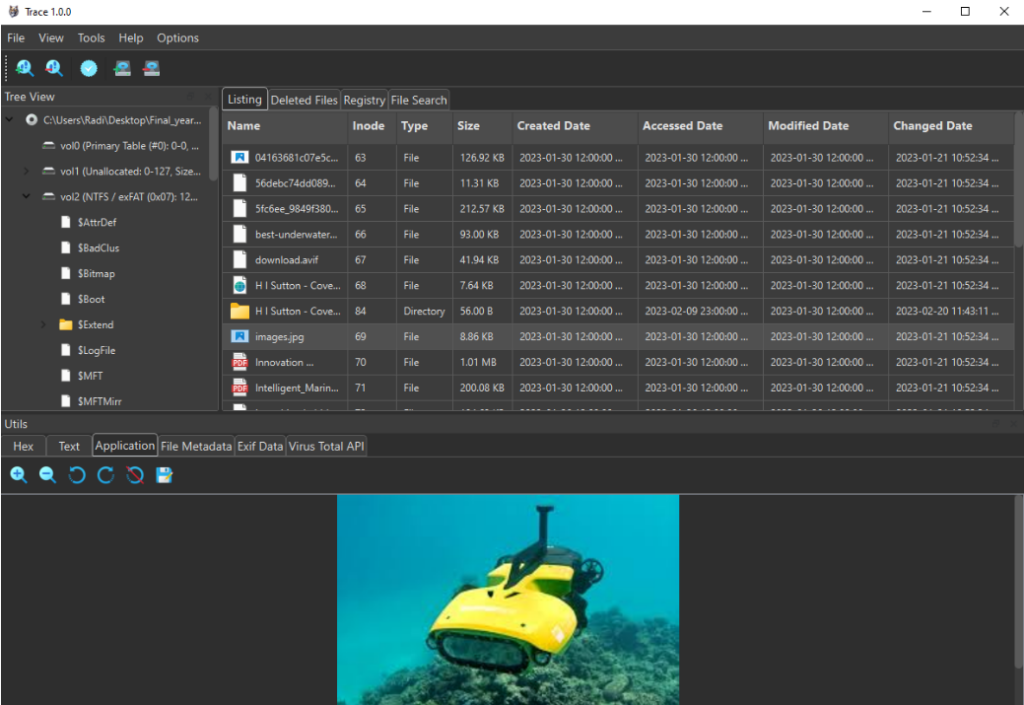Sort the listing by the Name column
The height and width of the screenshot is (705, 1024).
[285, 126]
